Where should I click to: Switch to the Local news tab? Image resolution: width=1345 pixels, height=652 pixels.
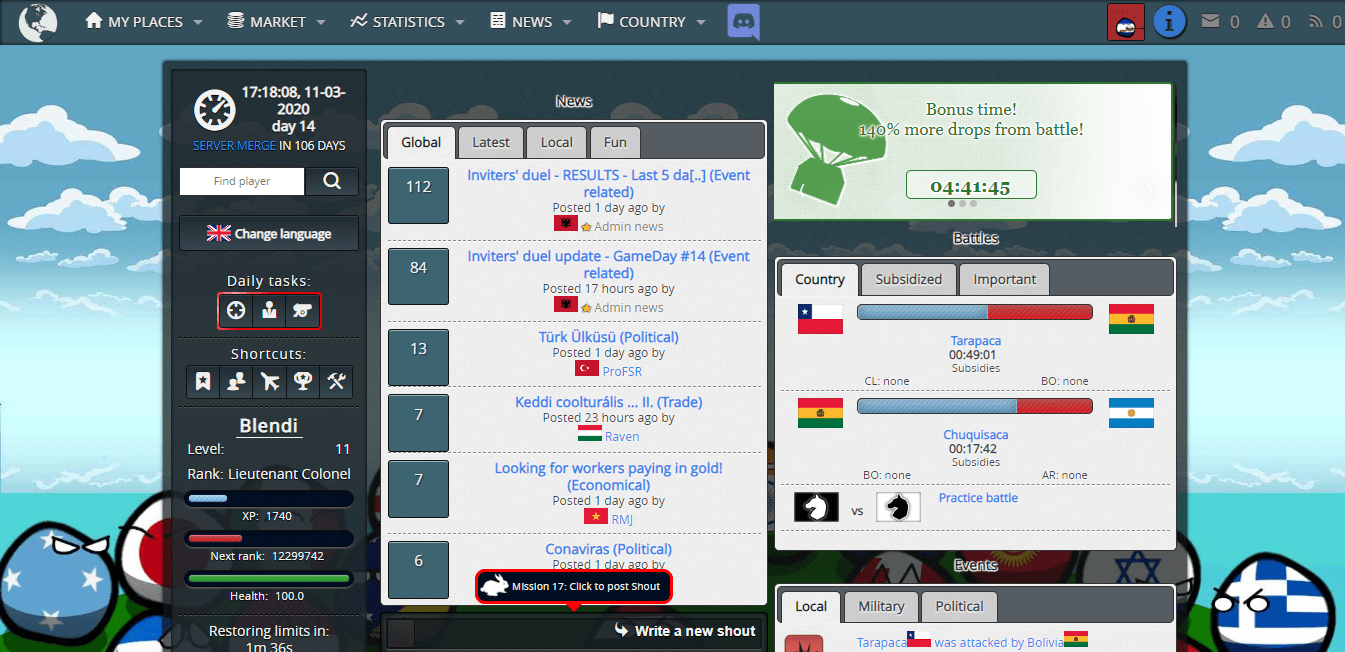point(557,142)
